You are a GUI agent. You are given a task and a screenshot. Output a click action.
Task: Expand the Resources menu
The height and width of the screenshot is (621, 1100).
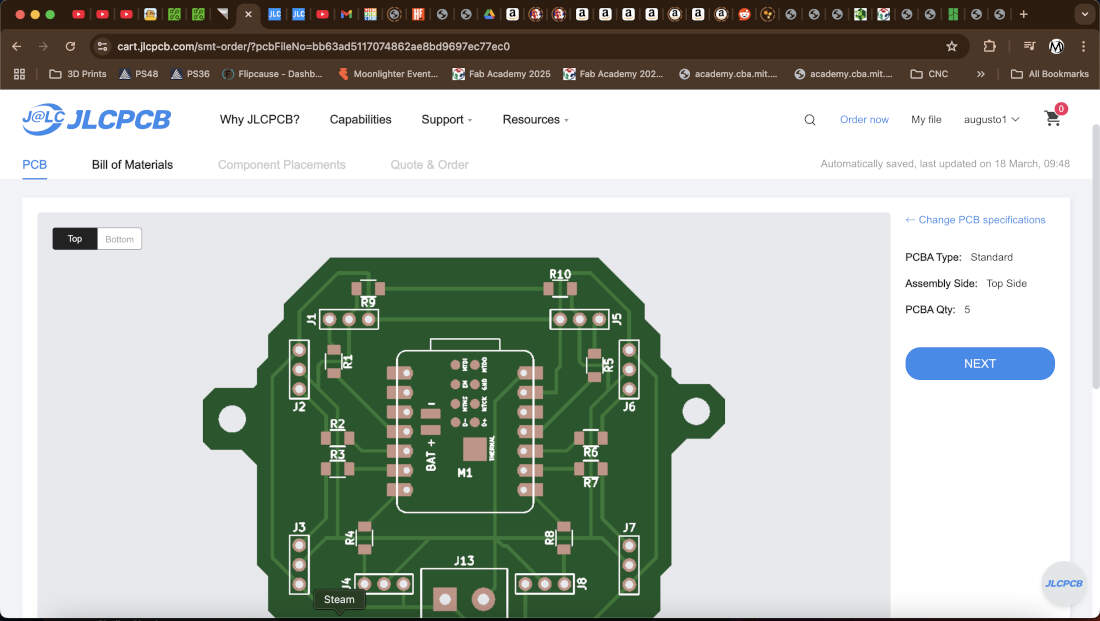click(x=535, y=119)
